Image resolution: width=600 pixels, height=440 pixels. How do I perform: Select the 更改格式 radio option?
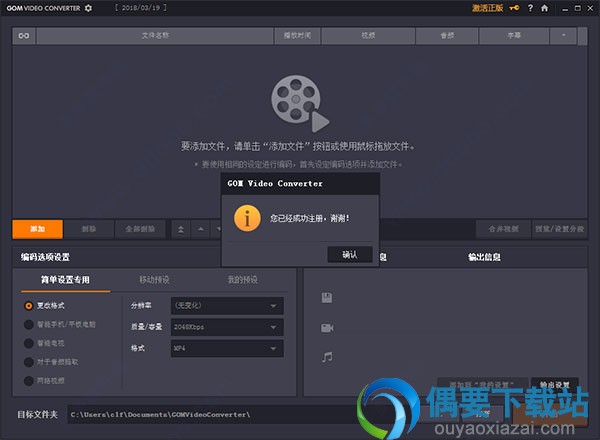(45, 306)
